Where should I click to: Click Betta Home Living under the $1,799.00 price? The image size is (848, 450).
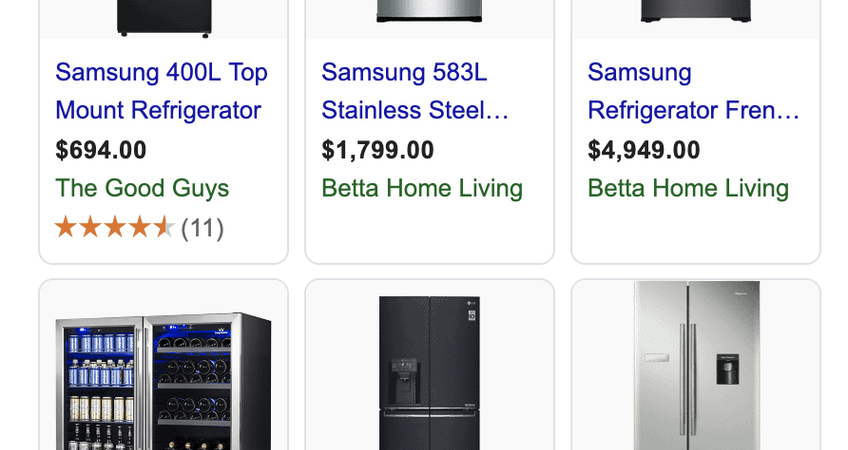pyautogui.click(x=422, y=188)
